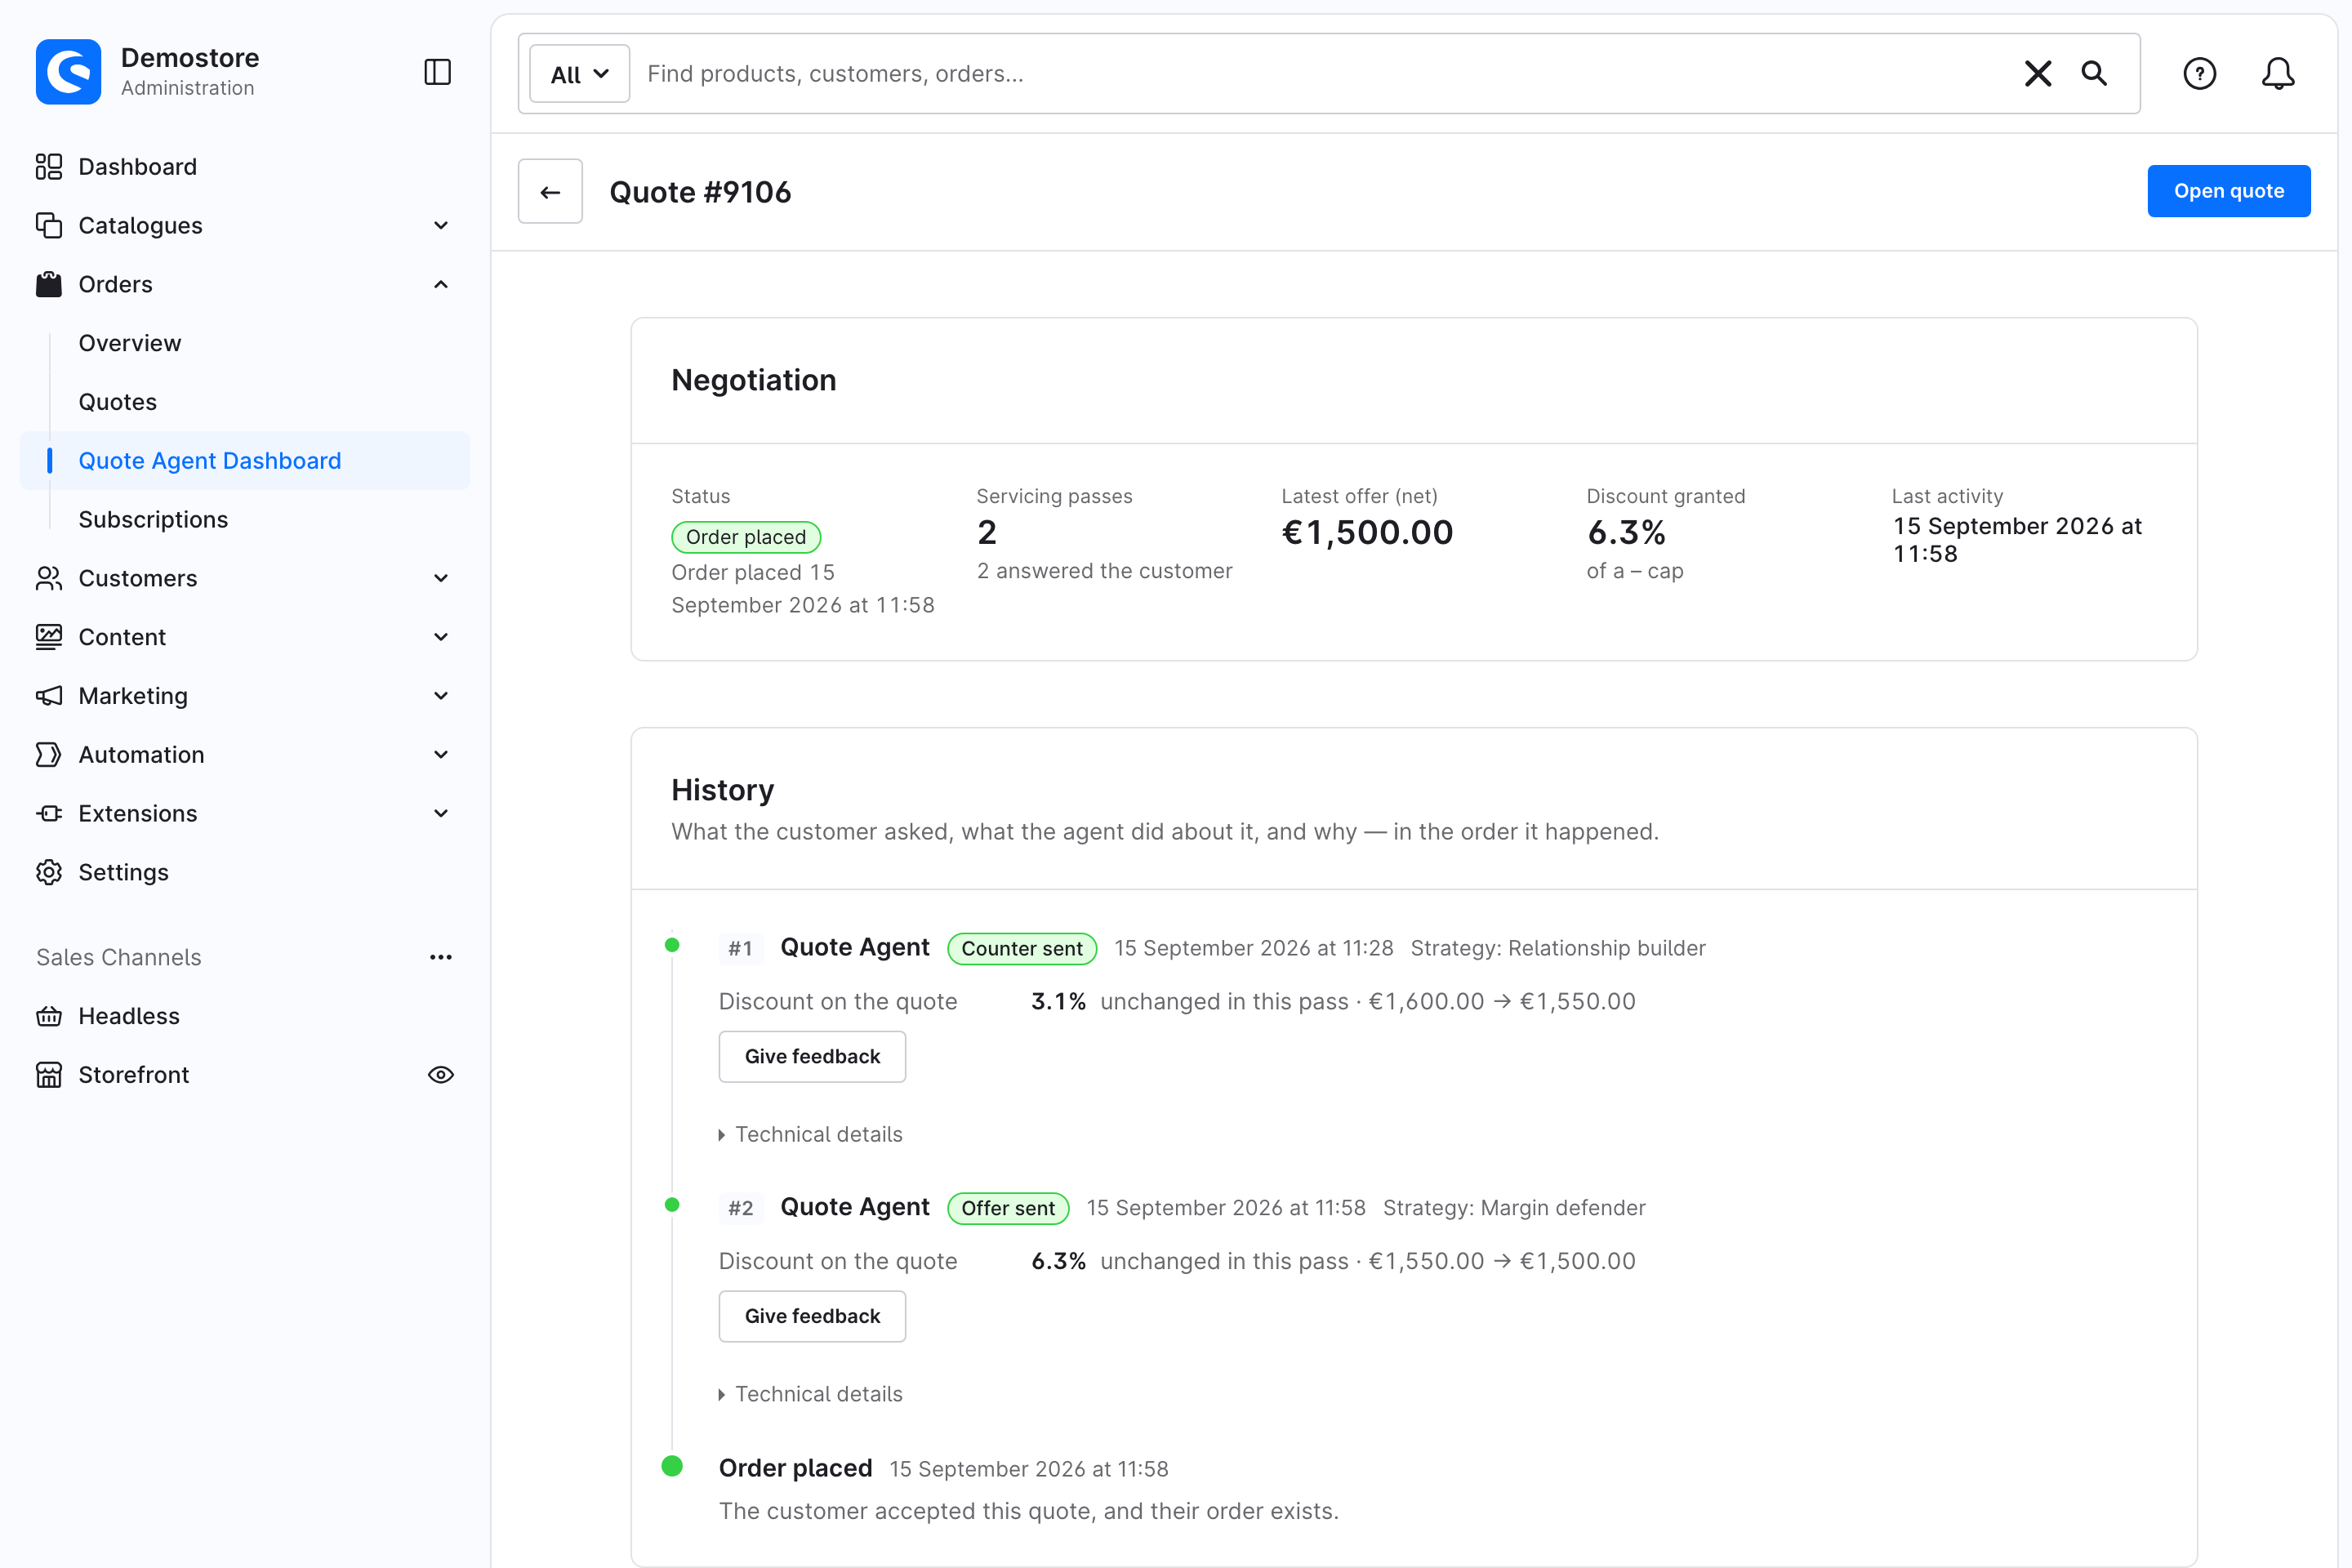The width and height of the screenshot is (2352, 1568).
Task: Click the Headless basket icon
Action: 49,1016
